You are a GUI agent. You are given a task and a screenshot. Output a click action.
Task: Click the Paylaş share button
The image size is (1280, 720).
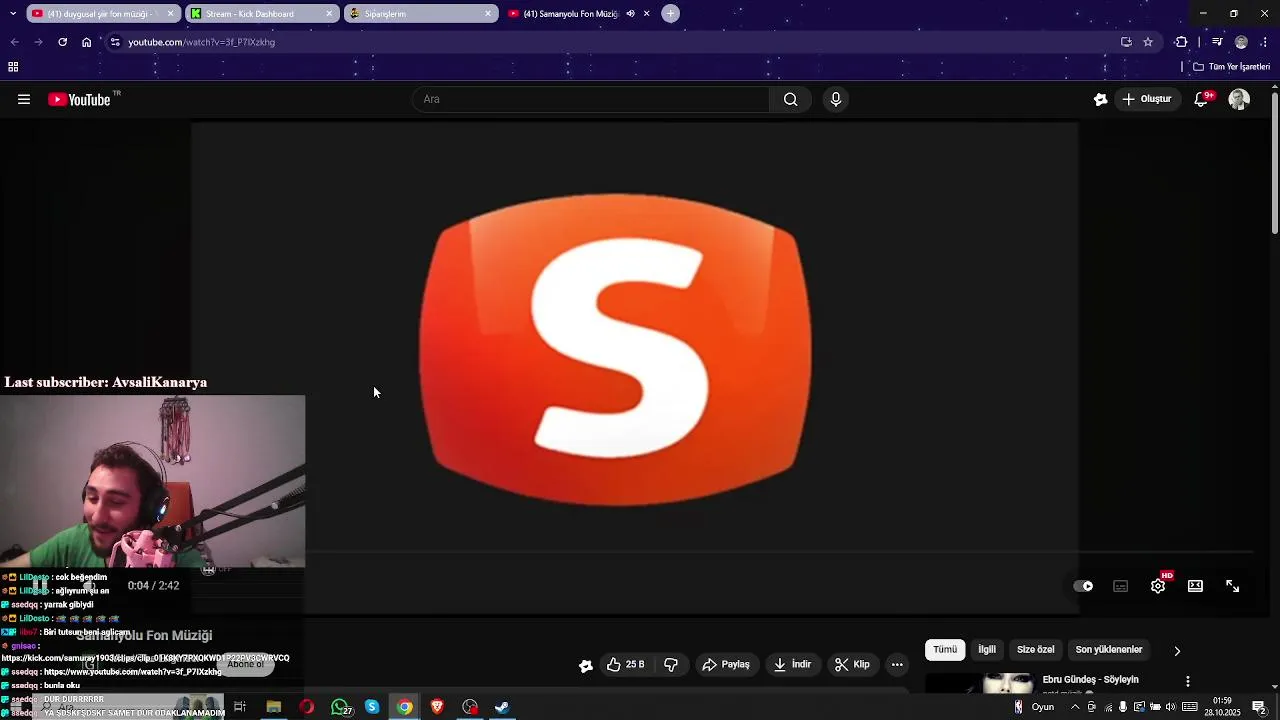(x=726, y=664)
